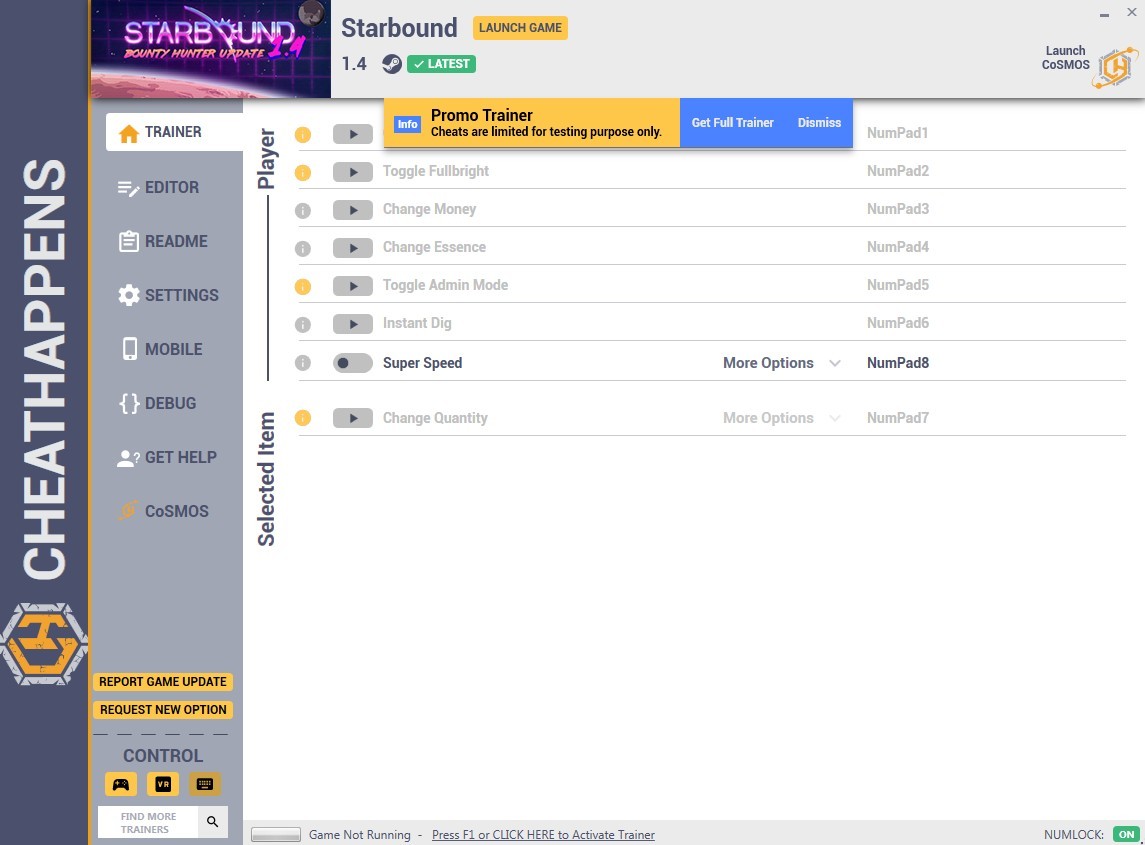Click the info icon for Toggle Admin Mode
The height and width of the screenshot is (845, 1145).
click(x=302, y=286)
